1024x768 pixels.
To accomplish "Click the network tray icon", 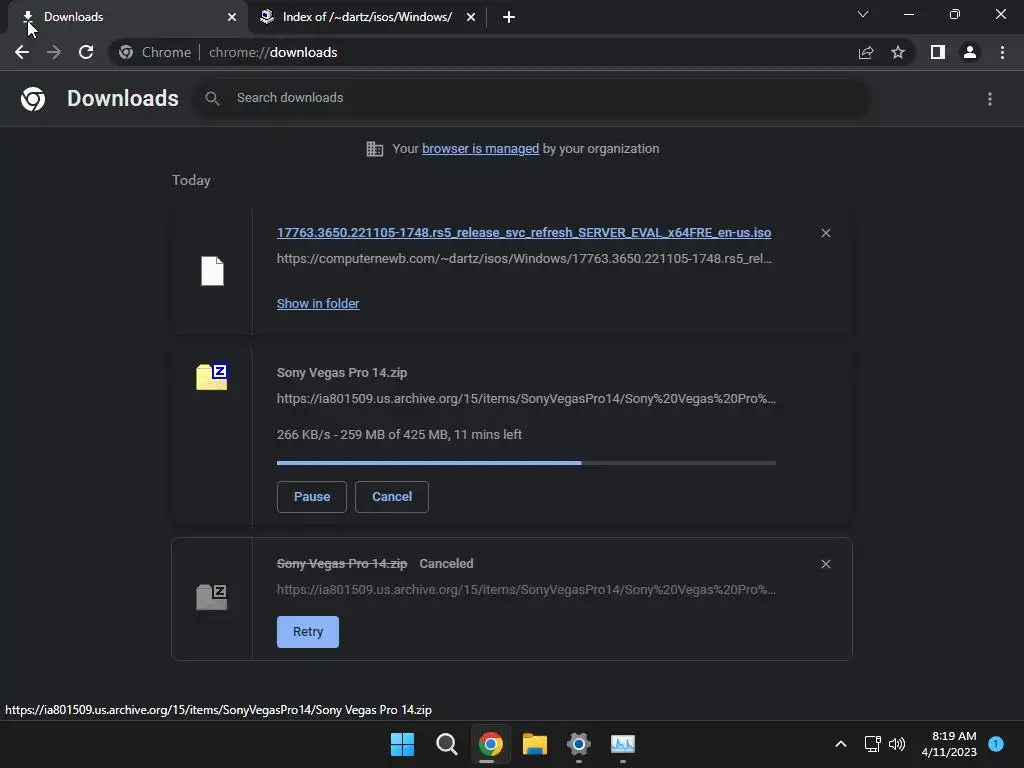I will [872, 744].
